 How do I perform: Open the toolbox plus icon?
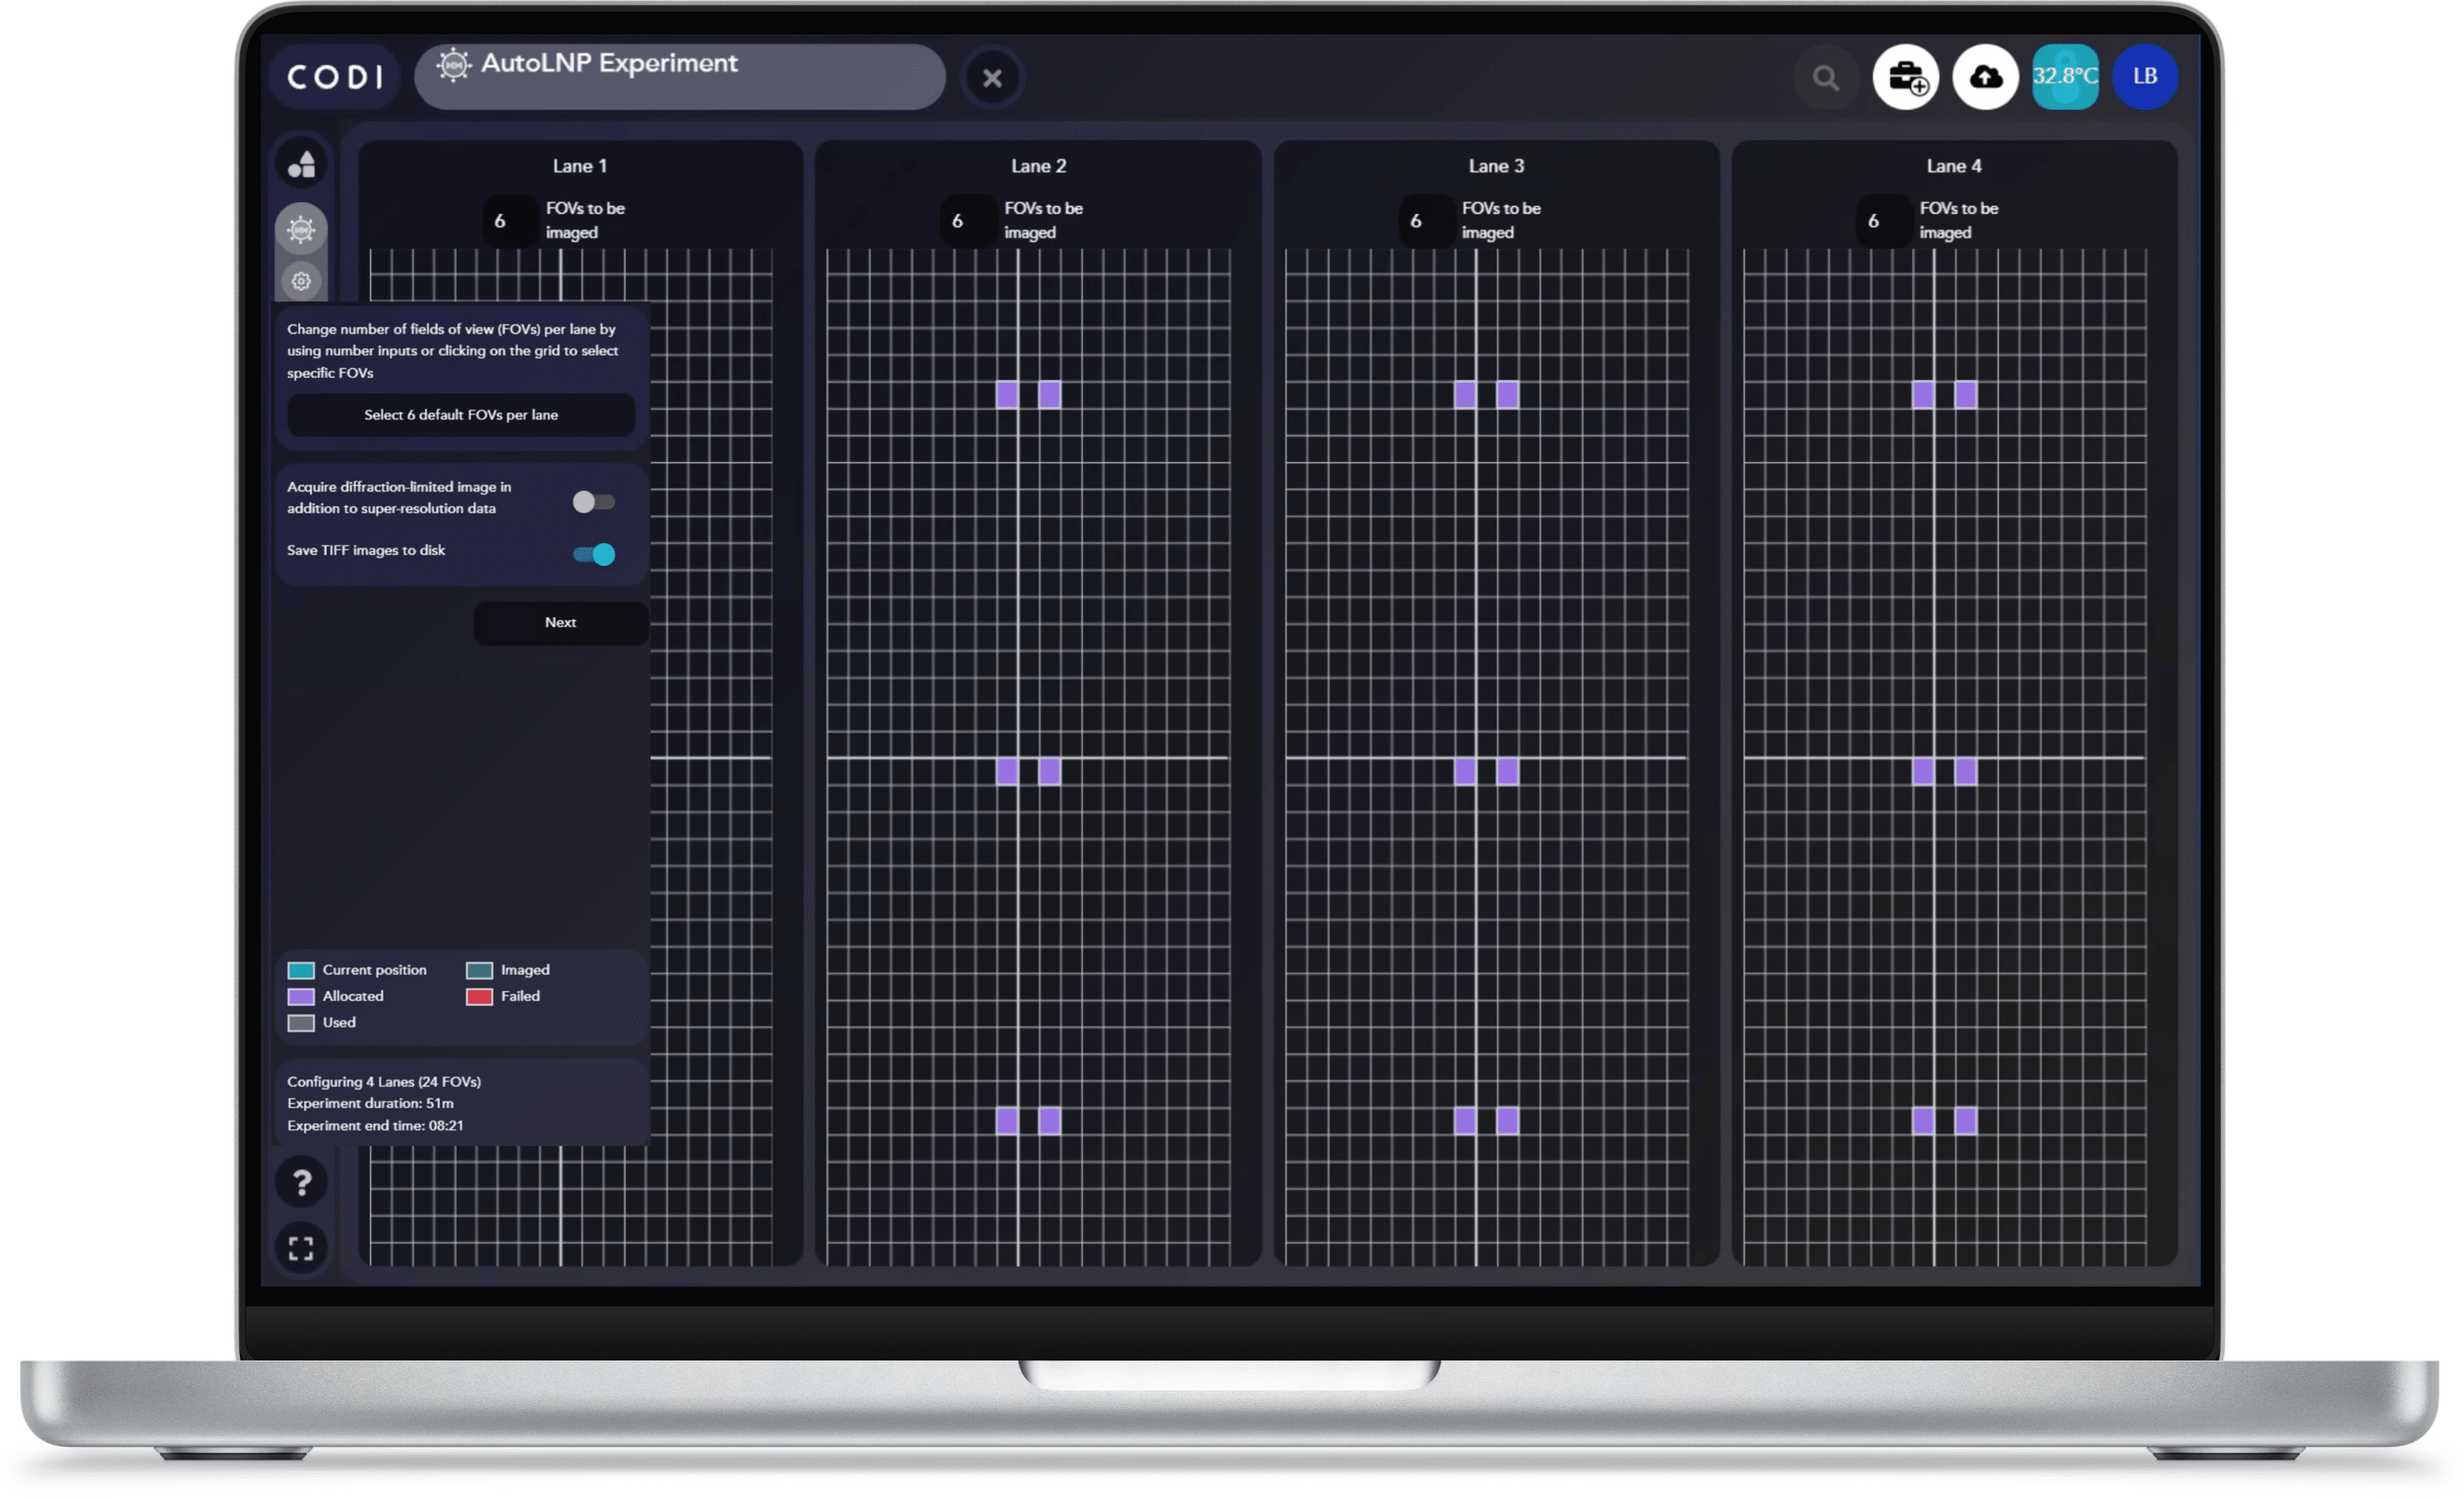1906,77
